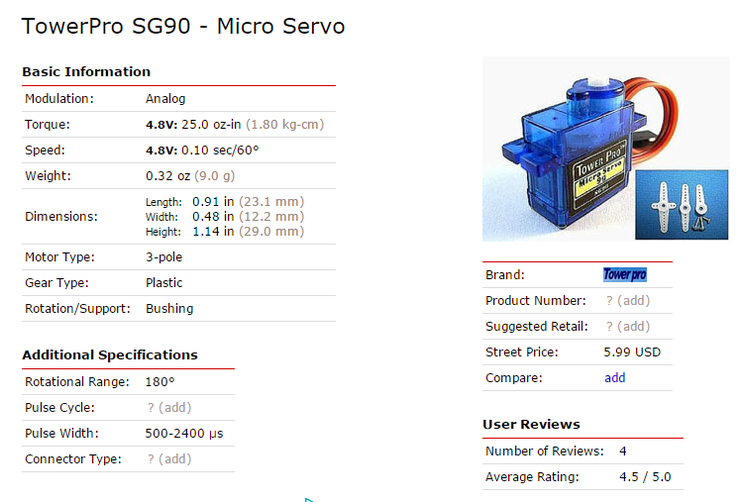Click the height value '1.14 in'
The image size is (740, 502).
213,232
